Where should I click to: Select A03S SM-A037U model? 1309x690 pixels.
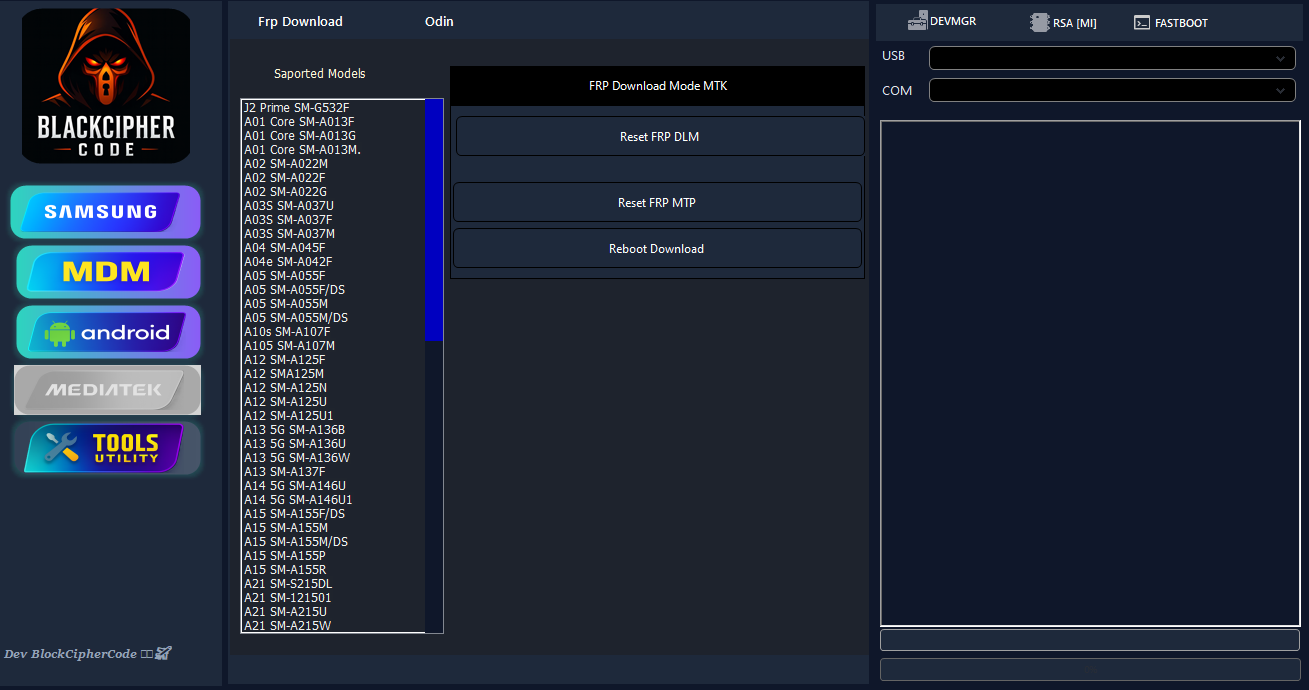[289, 205]
